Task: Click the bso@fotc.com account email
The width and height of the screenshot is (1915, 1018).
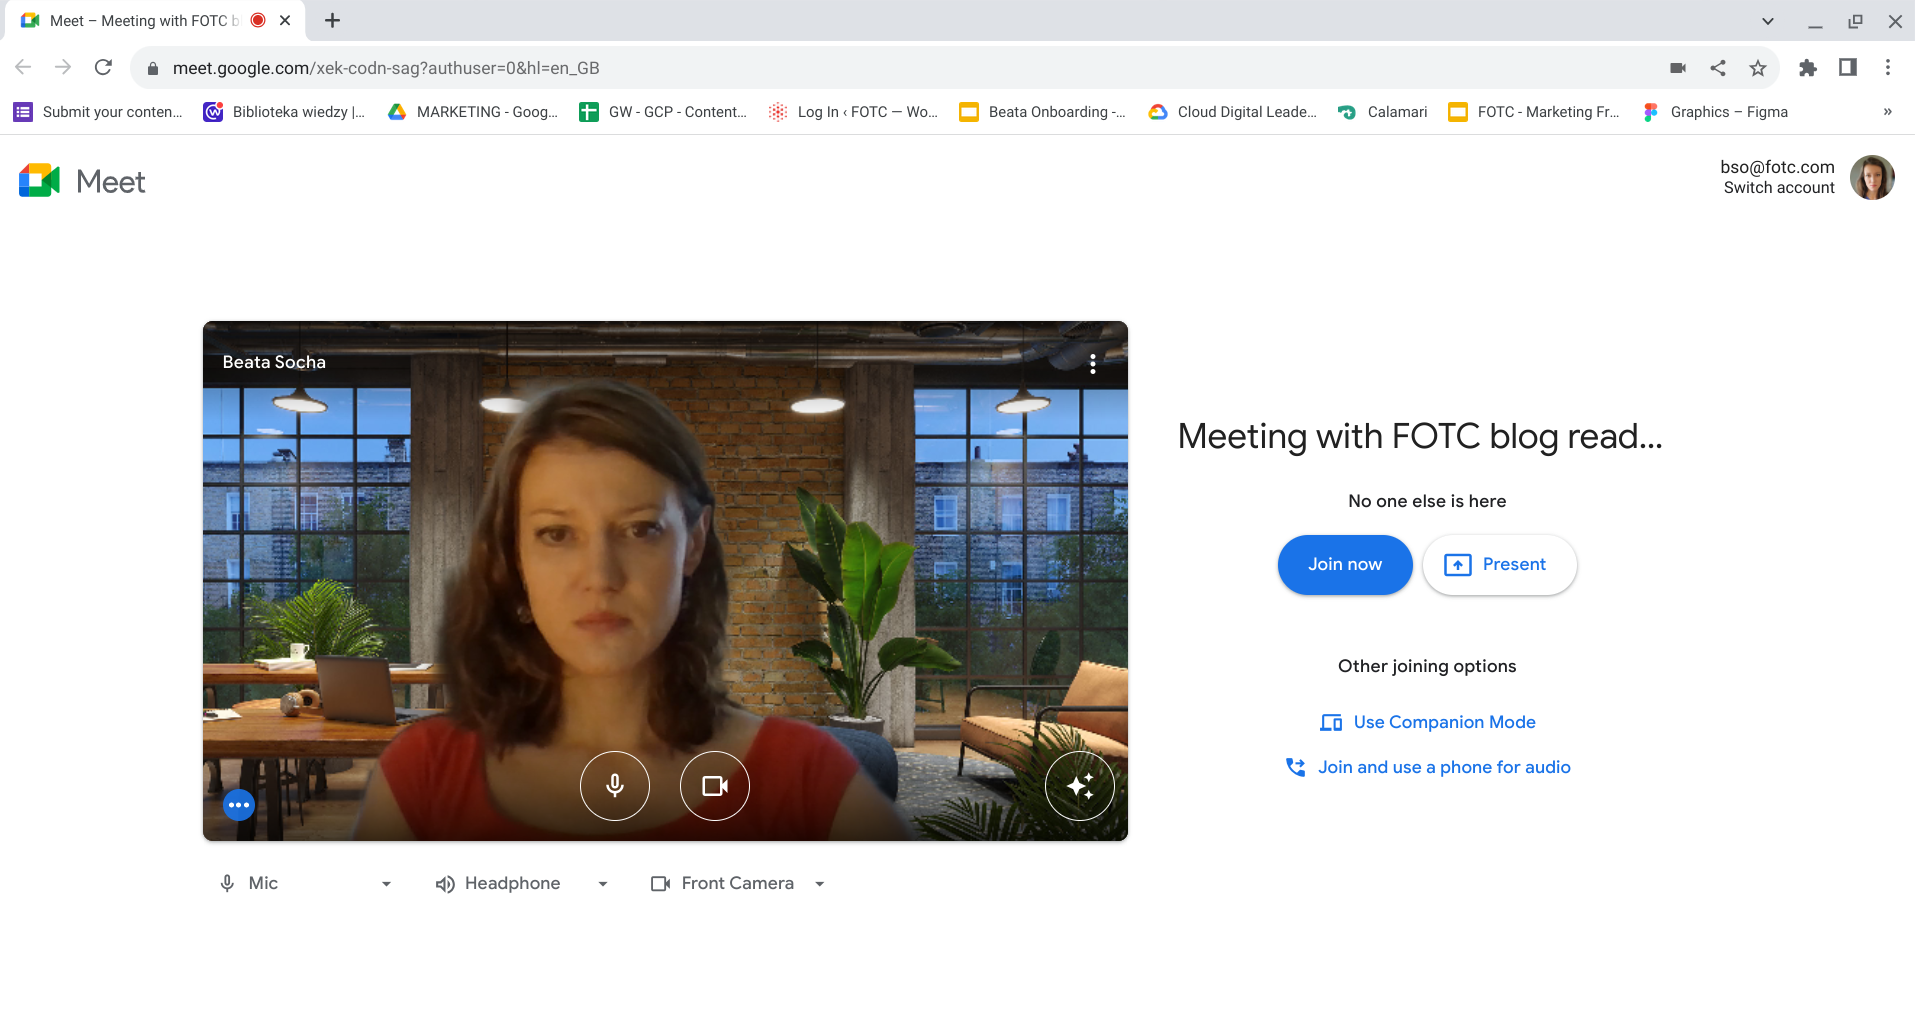Action: pyautogui.click(x=1777, y=167)
